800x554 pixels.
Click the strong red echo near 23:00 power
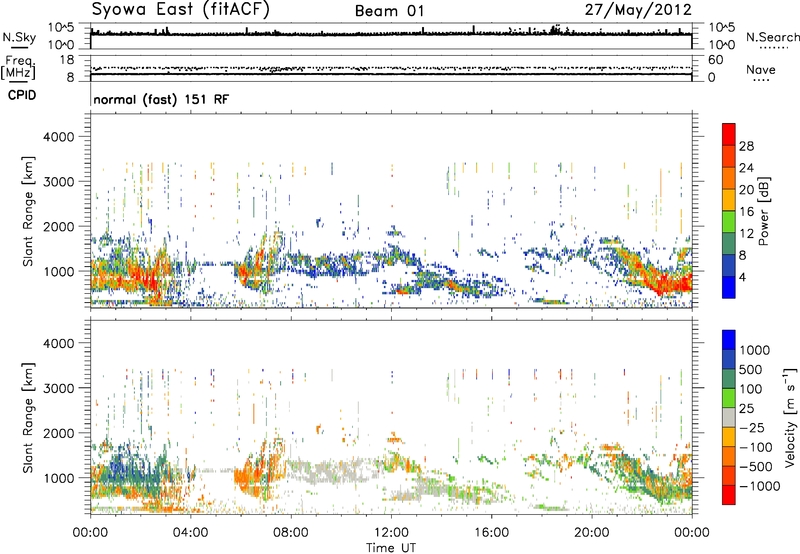pyautogui.click(x=666, y=283)
